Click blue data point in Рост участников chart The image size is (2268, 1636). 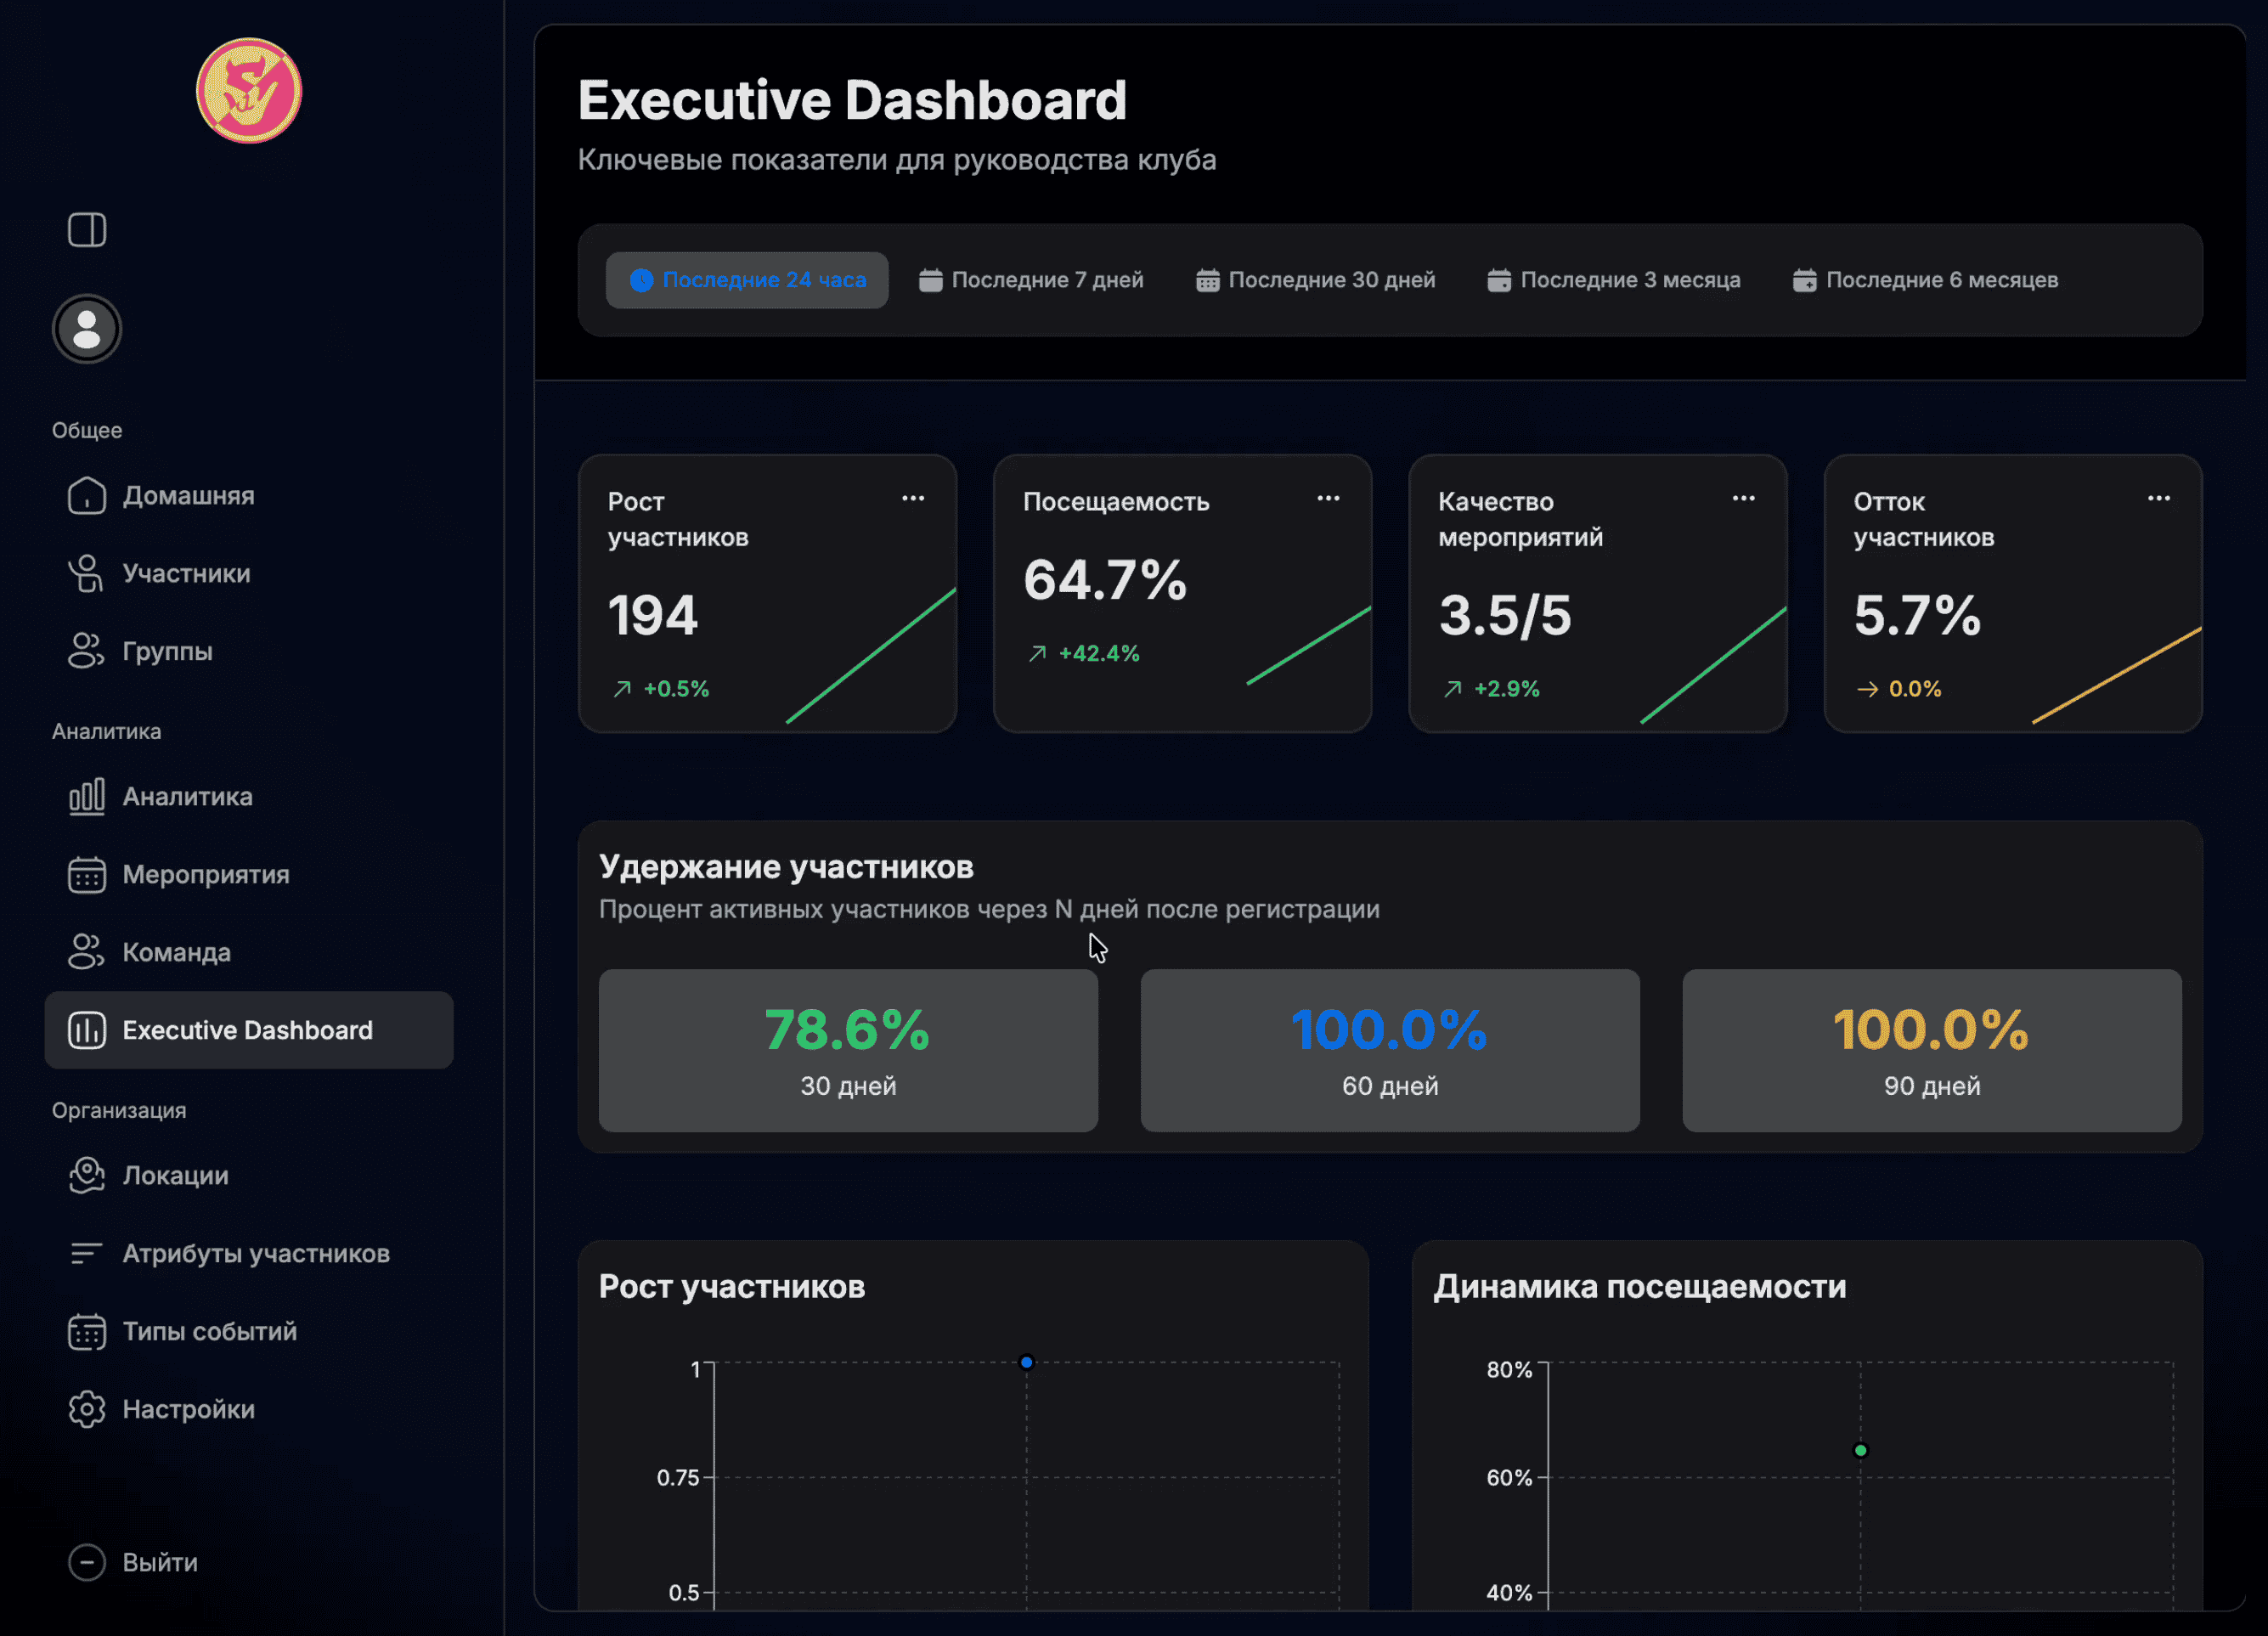click(x=1026, y=1363)
